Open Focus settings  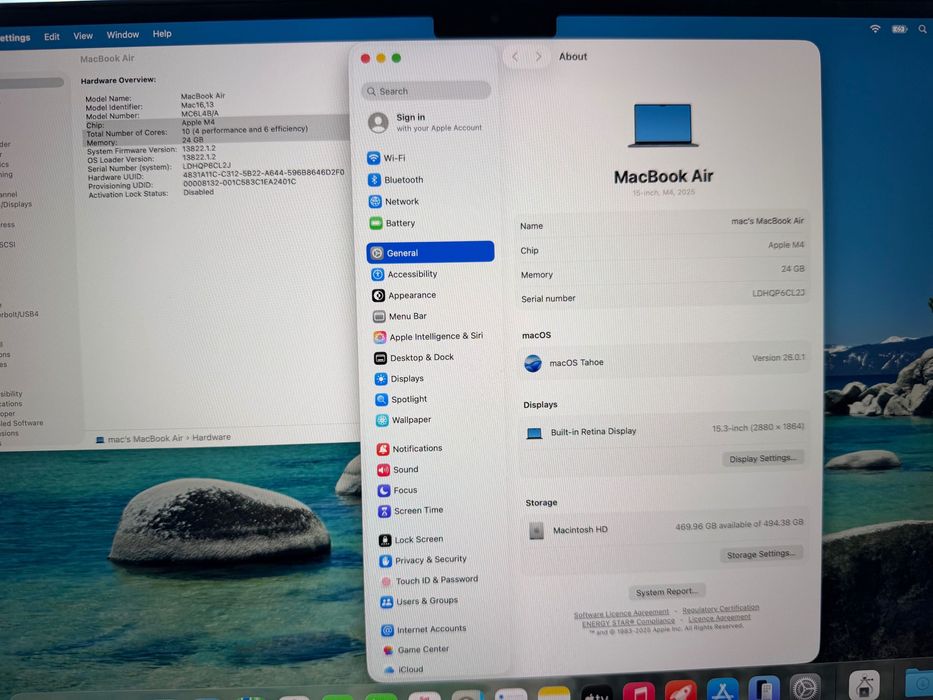pos(398,490)
